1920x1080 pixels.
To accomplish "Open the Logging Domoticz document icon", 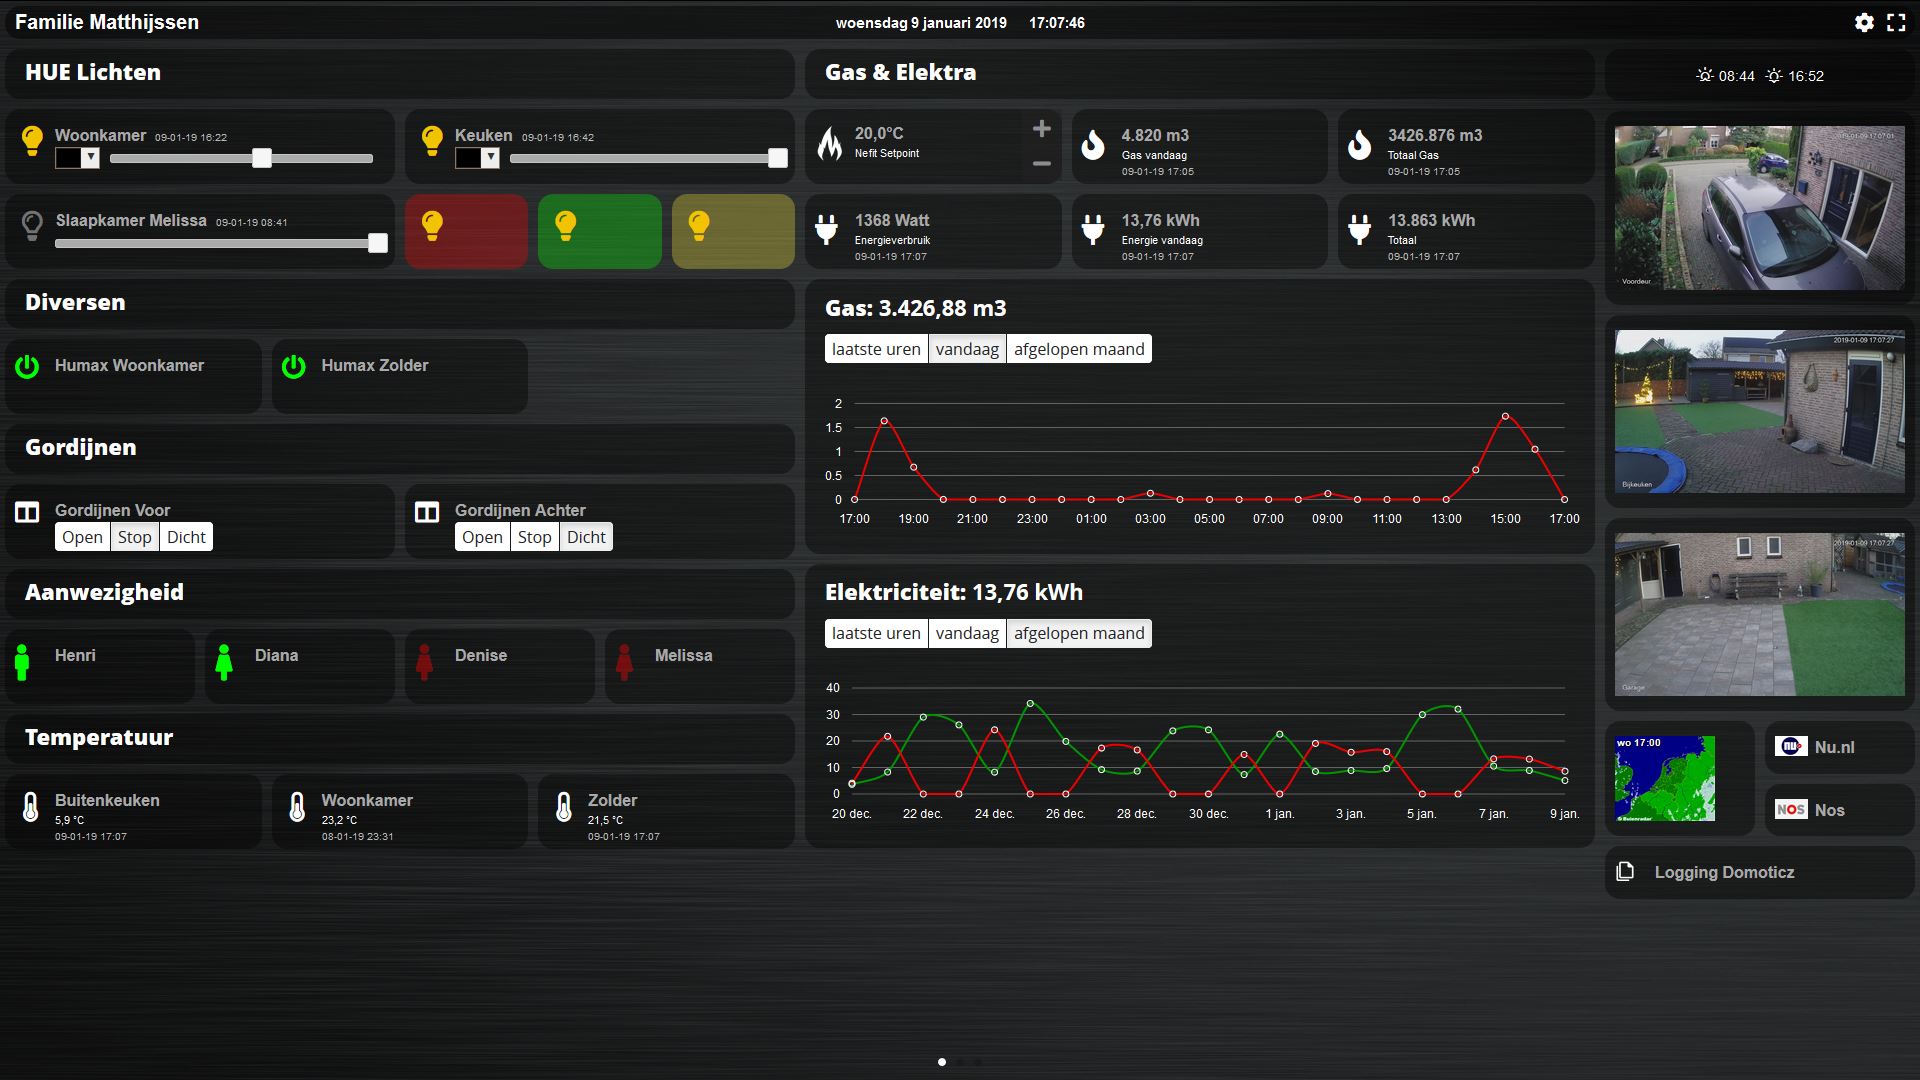I will [x=1625, y=871].
